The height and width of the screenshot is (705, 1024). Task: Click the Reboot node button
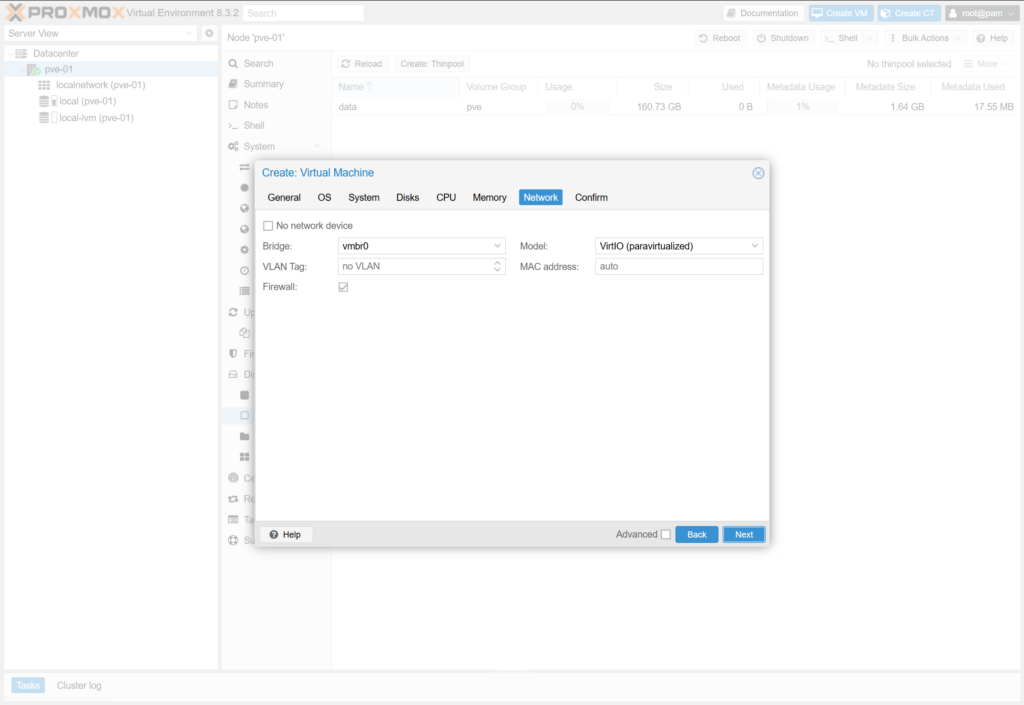click(x=720, y=38)
